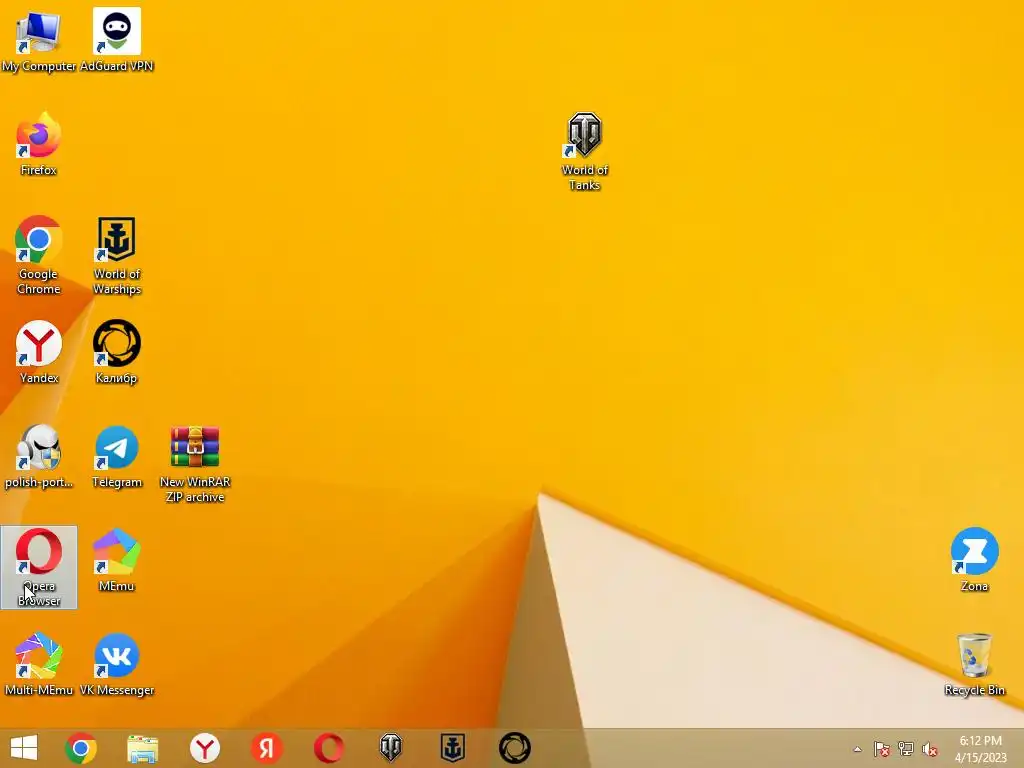This screenshot has width=1024, height=768.
Task: Open the taskbar clock showing 6:12 PM
Action: coord(980,749)
